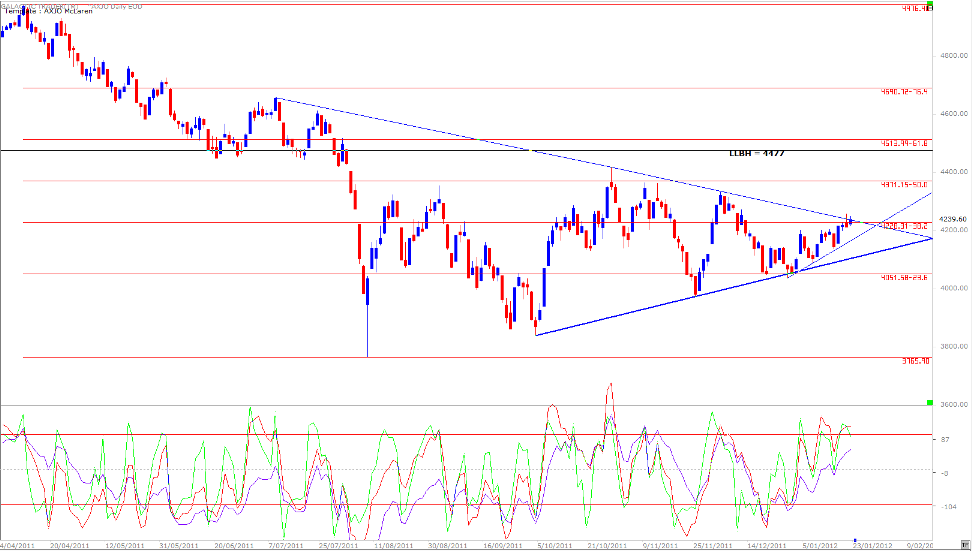Click the 4600.00 price axis label
The image size is (972, 551).
pos(953,114)
